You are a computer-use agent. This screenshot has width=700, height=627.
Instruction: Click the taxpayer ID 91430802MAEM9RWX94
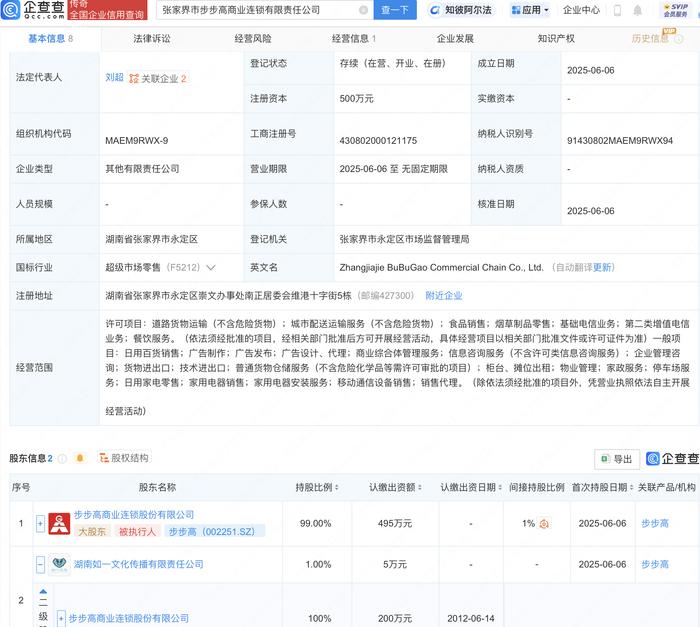tap(620, 141)
